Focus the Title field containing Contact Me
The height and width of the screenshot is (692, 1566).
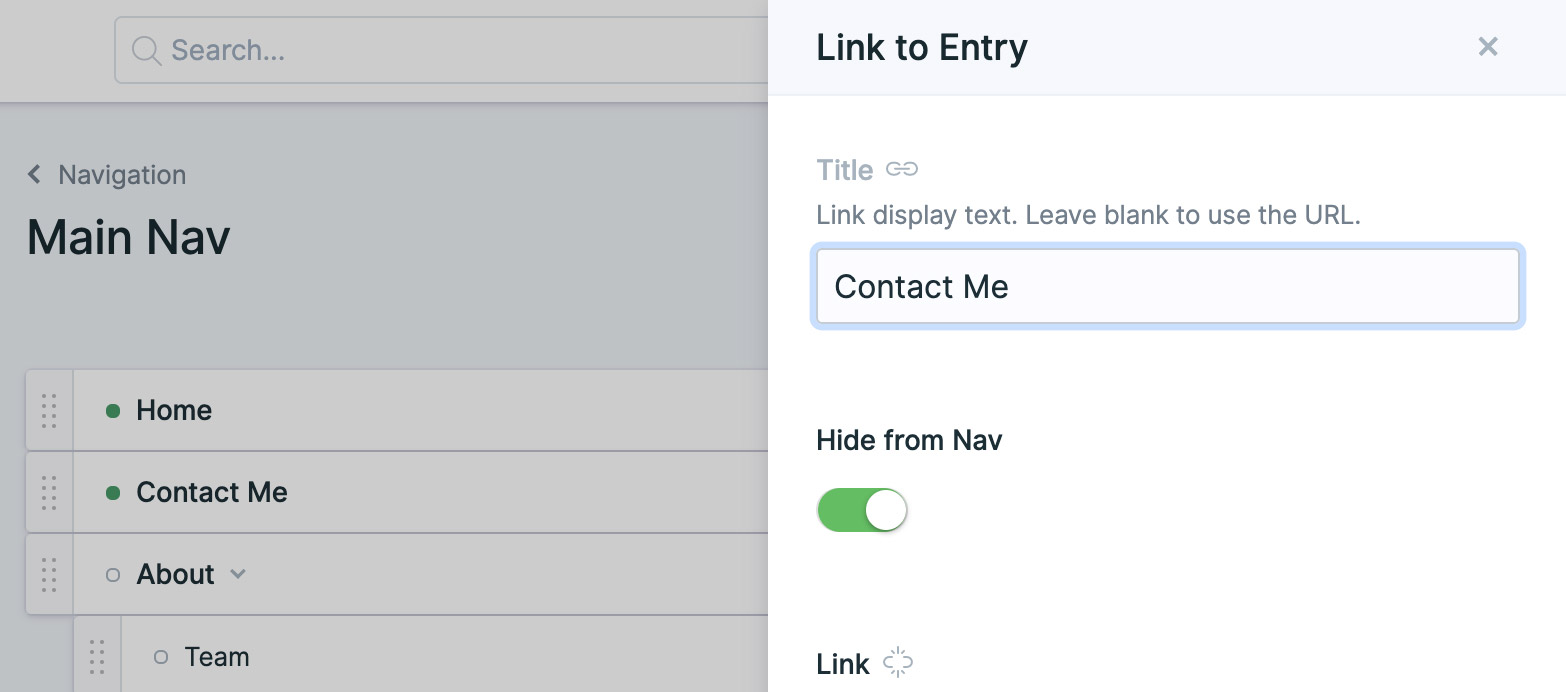coord(1168,287)
